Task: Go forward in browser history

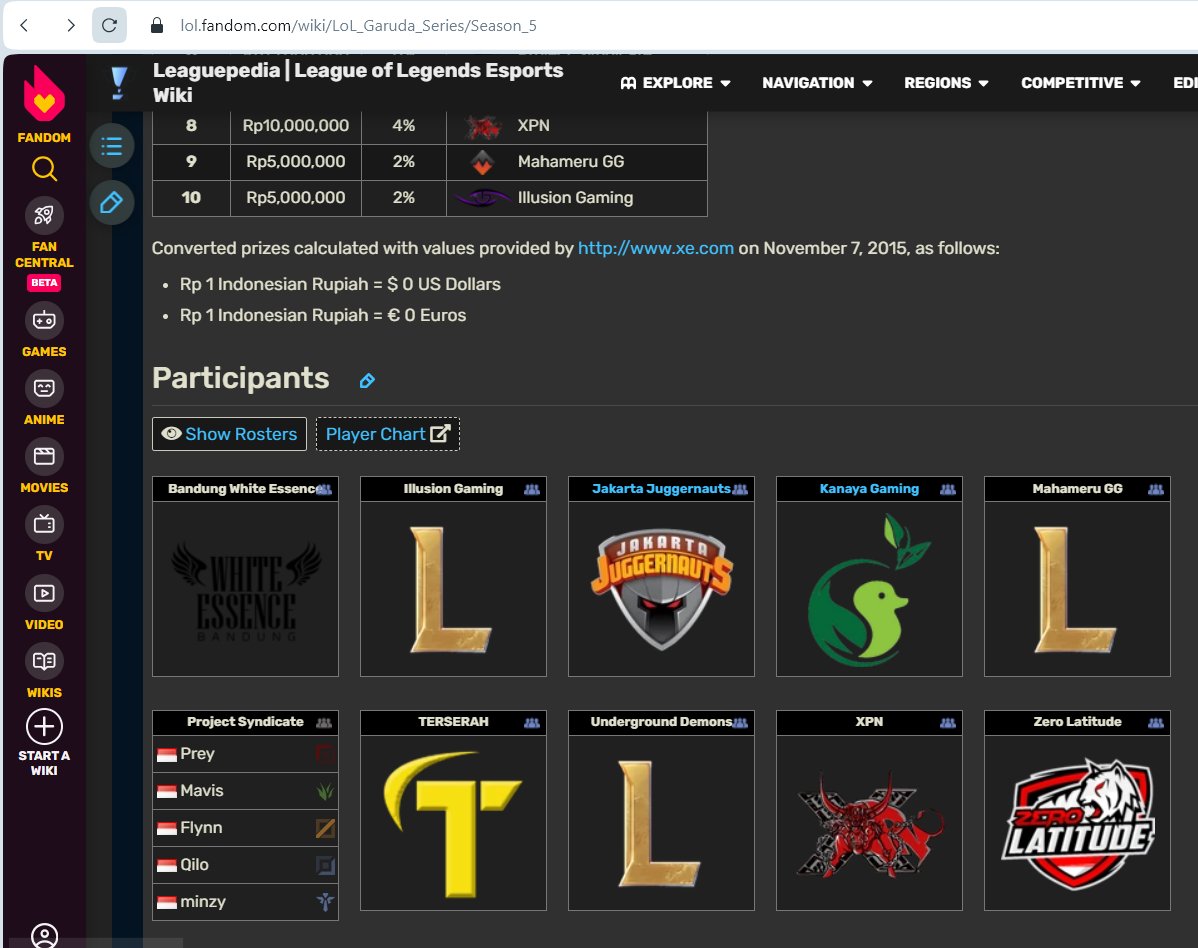Action: 70,25
